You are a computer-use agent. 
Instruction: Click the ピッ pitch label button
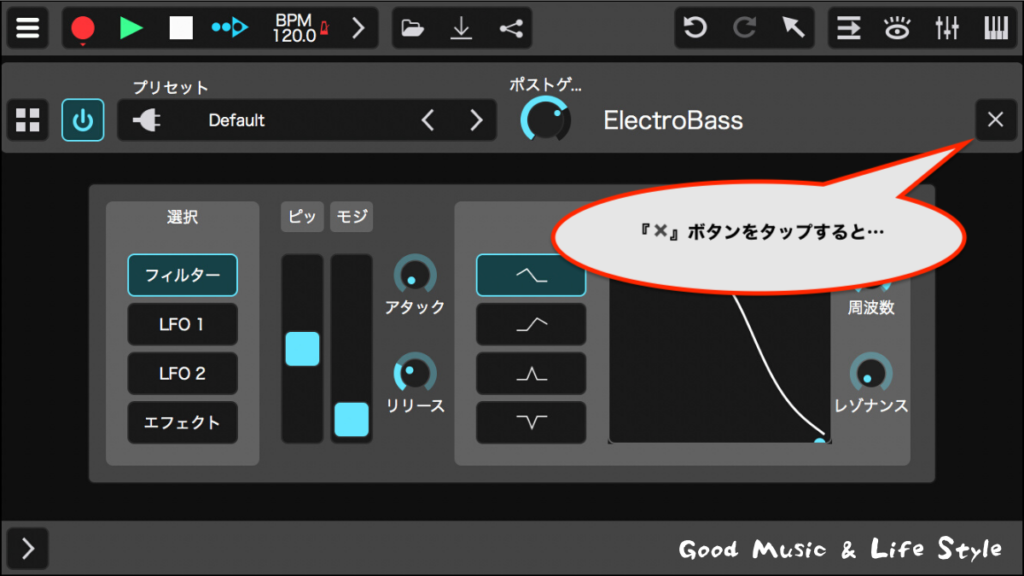tap(302, 217)
